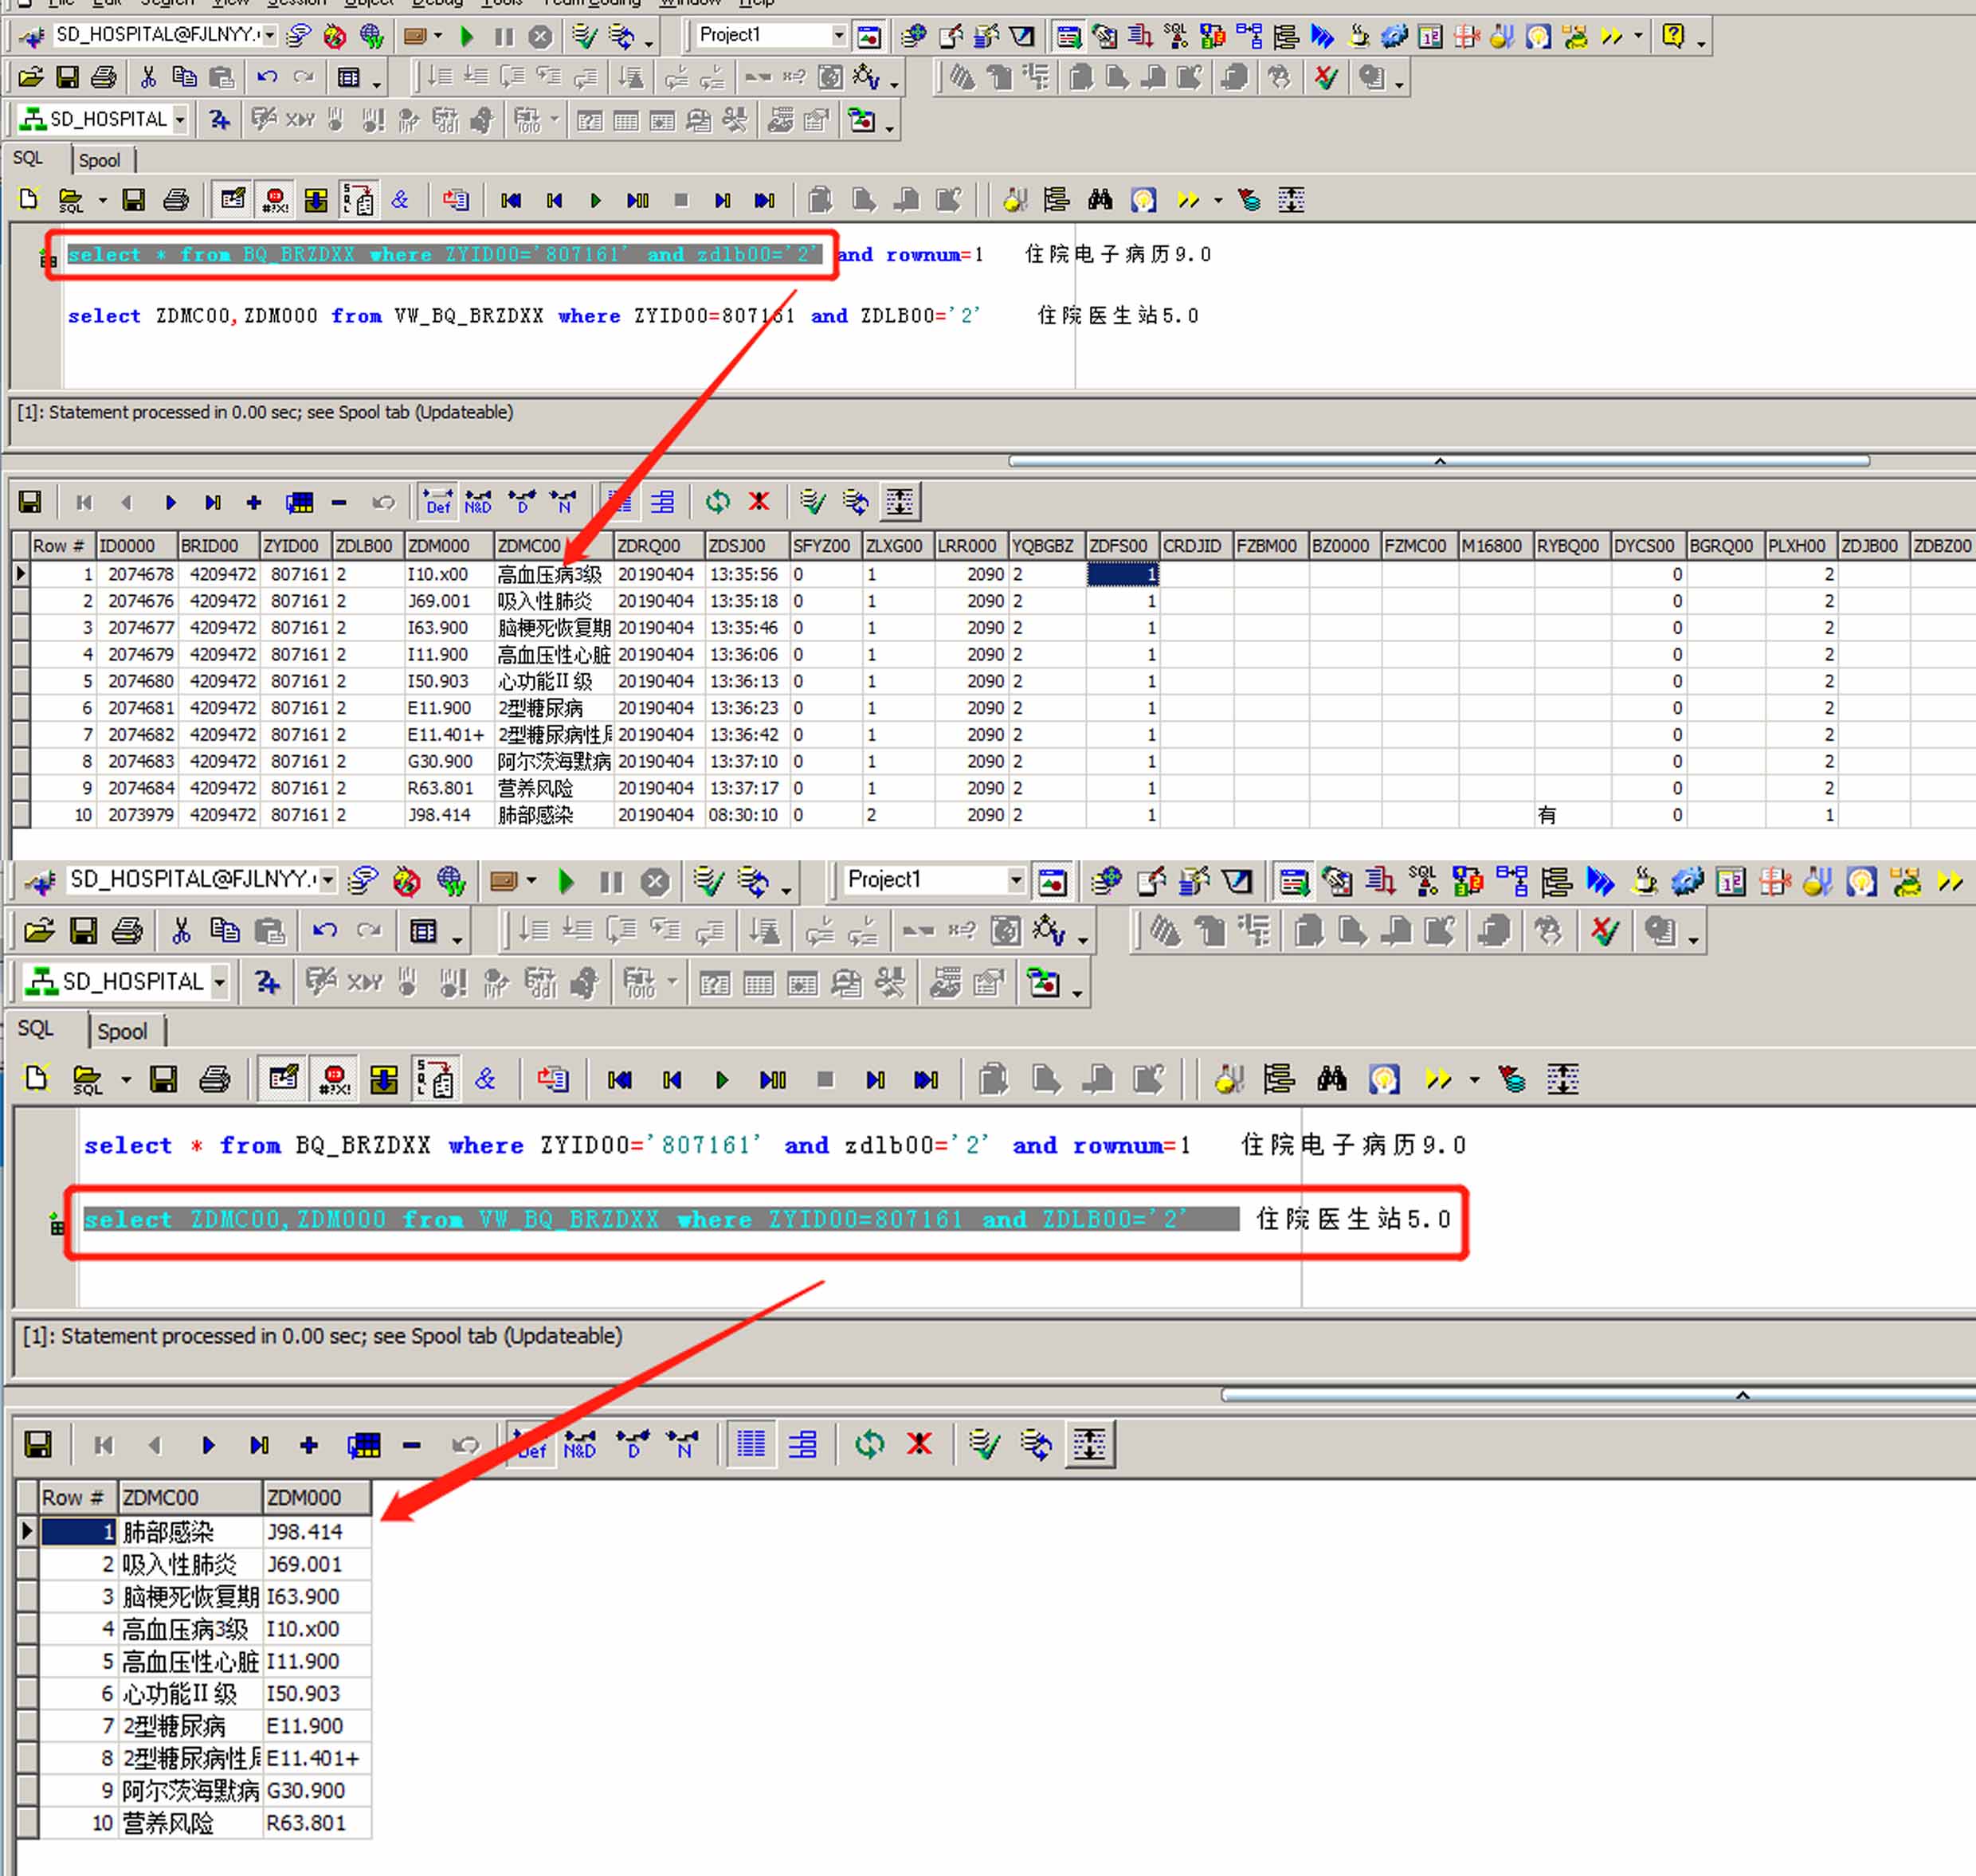
Task: Click the binoculars Find icon in upper SQL editor
Action: pos(1100,200)
